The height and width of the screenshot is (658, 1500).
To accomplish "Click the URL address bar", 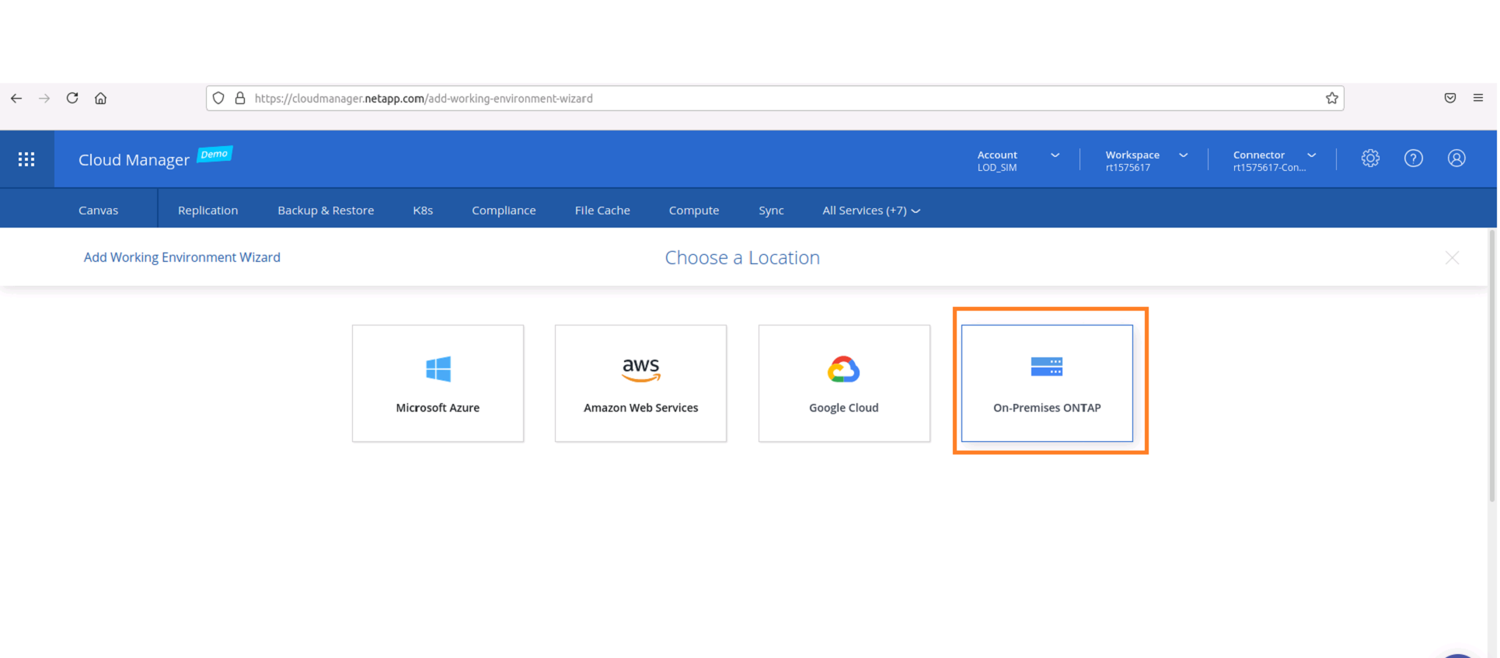I will point(775,98).
